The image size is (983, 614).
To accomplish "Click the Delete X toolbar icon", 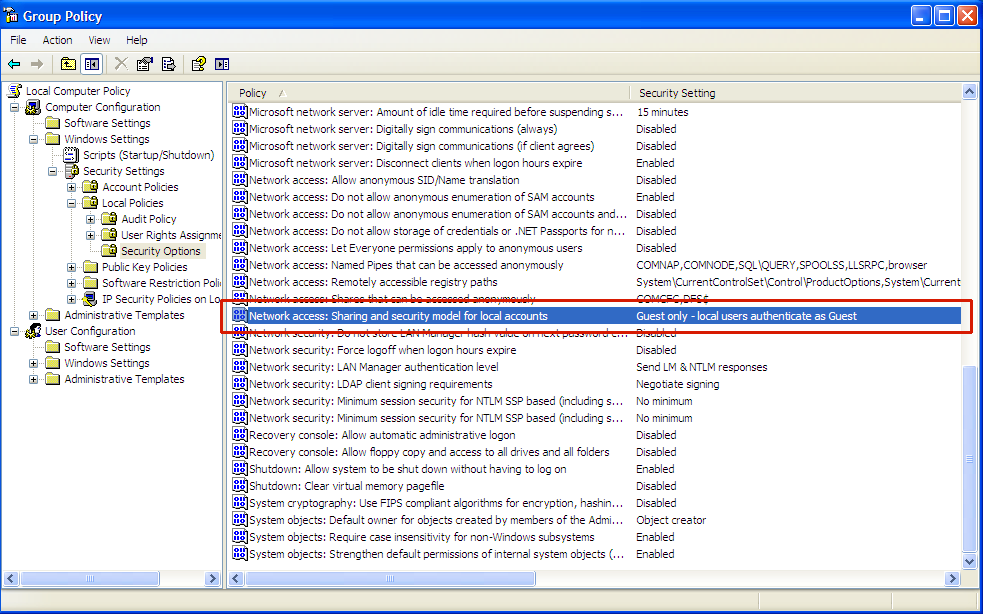I will [121, 64].
